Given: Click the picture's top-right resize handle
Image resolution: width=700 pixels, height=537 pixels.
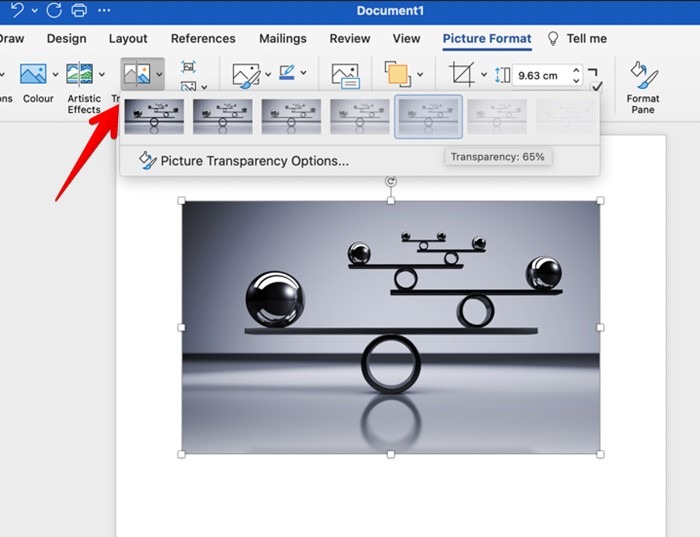Looking at the screenshot, I should coord(600,201).
